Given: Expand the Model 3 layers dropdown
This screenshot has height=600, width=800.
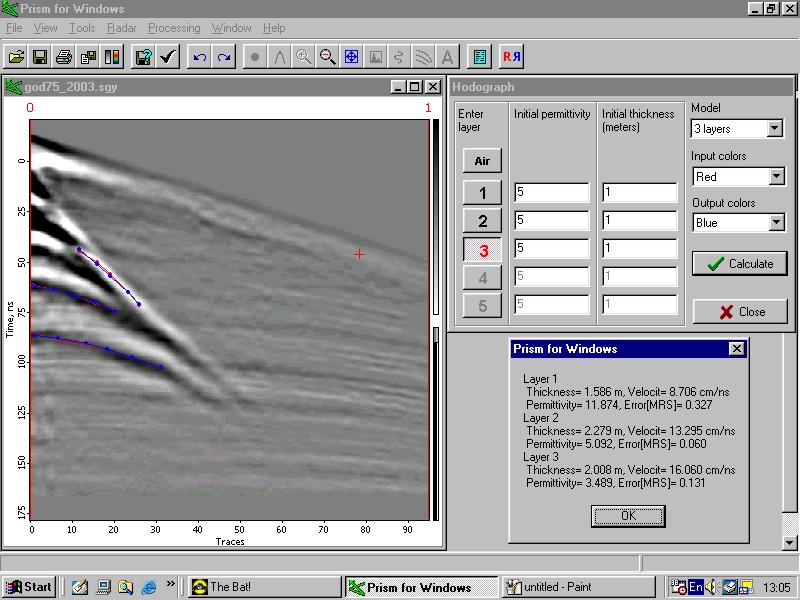Looking at the screenshot, I should pyautogui.click(x=774, y=129).
